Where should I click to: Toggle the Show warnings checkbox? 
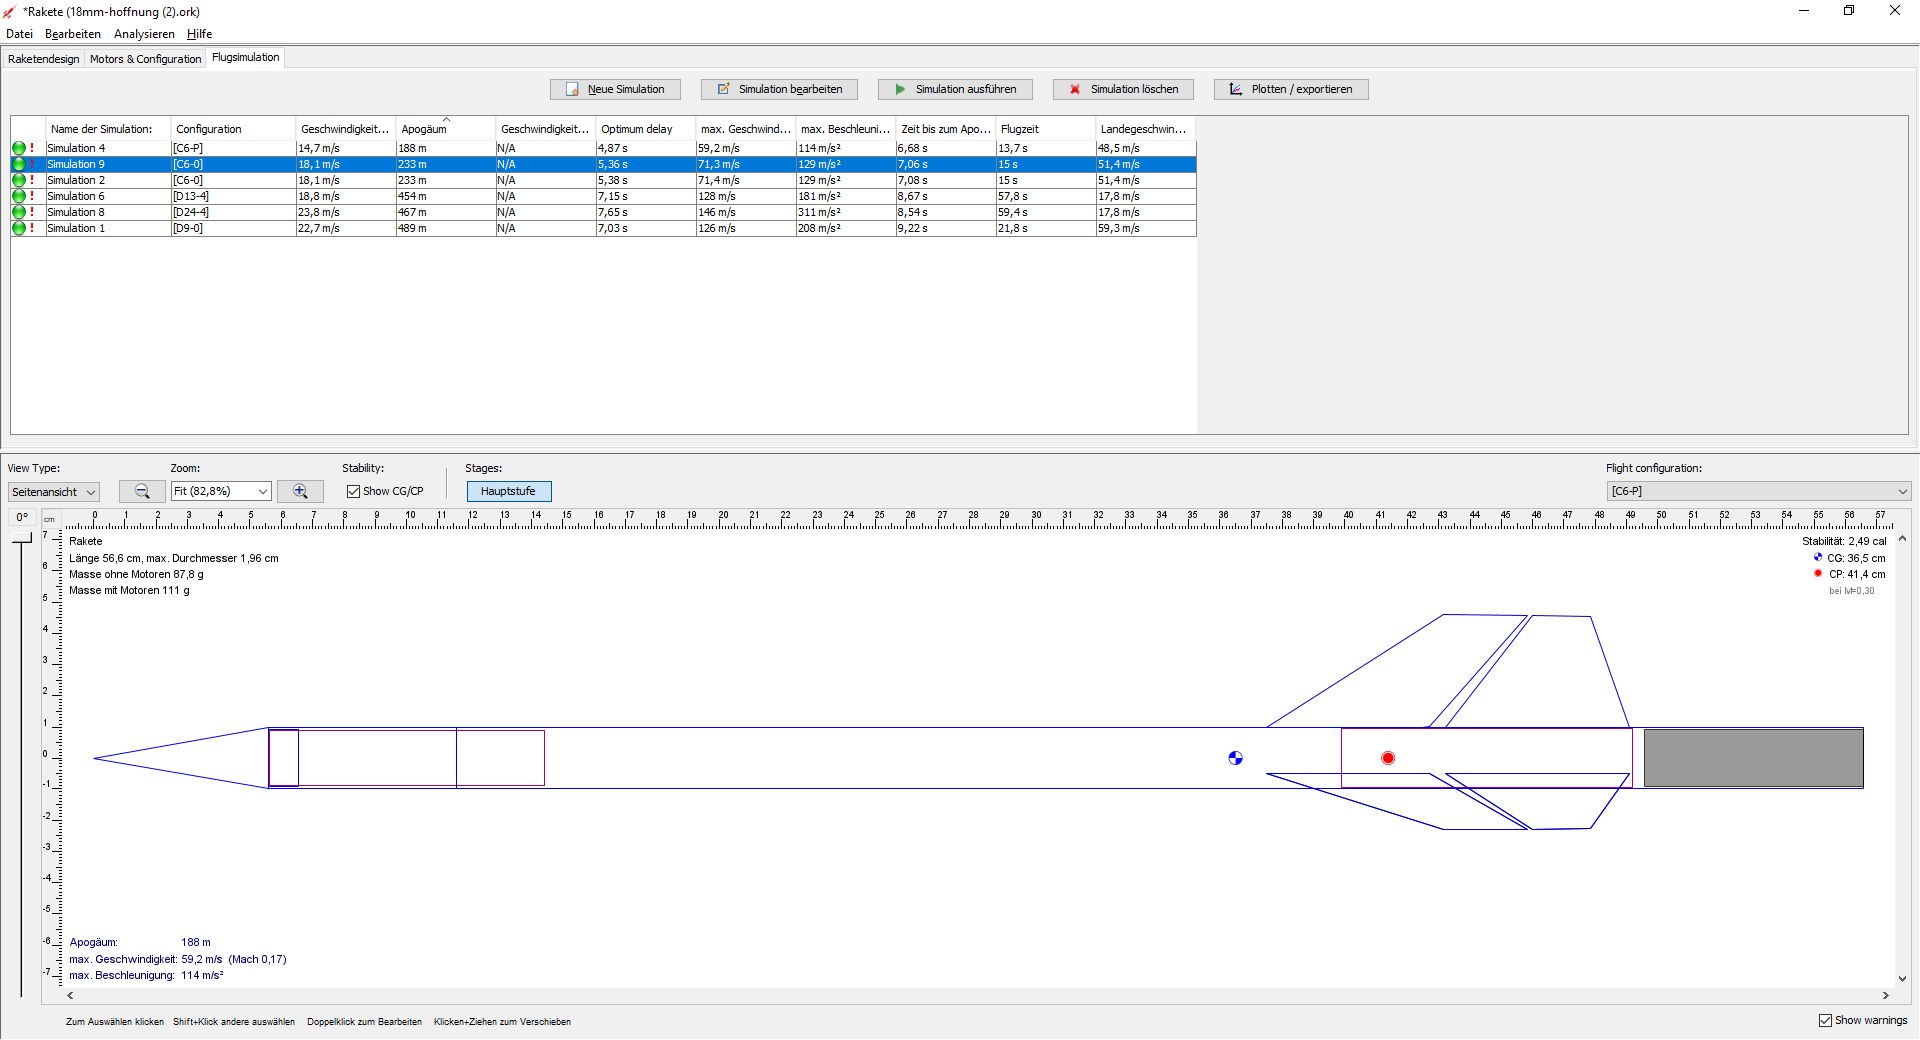pos(1825,1020)
